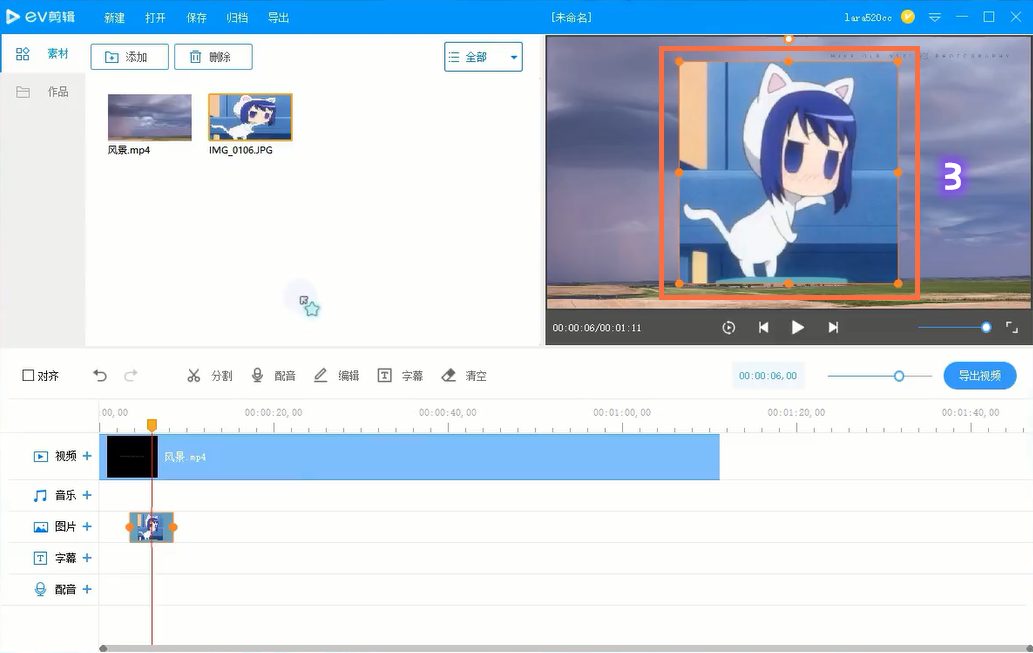This screenshot has height=653, width=1033.
Task: Click the 视频 track icon
Action: pos(41,456)
